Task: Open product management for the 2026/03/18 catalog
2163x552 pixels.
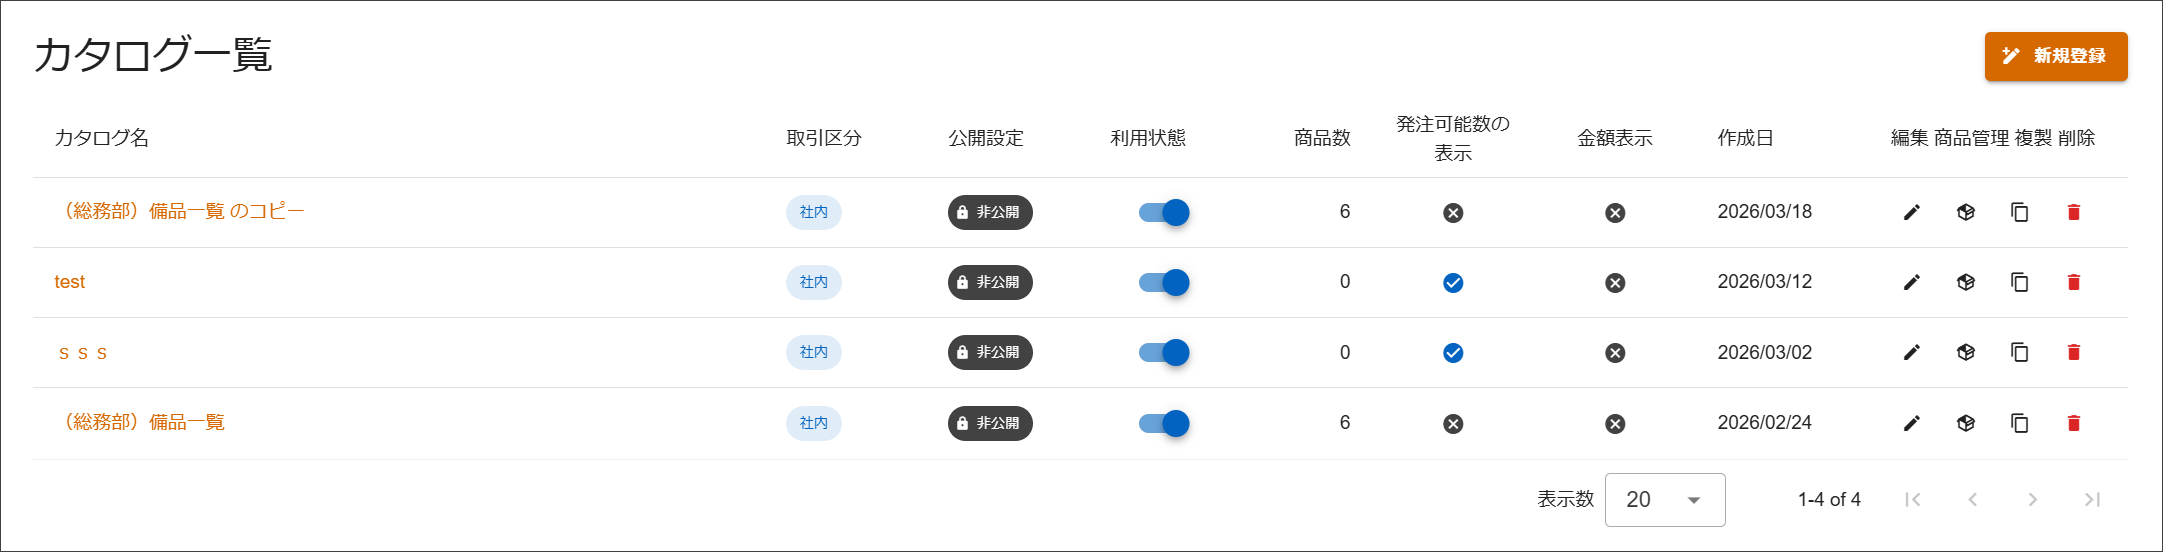Action: point(1965,212)
